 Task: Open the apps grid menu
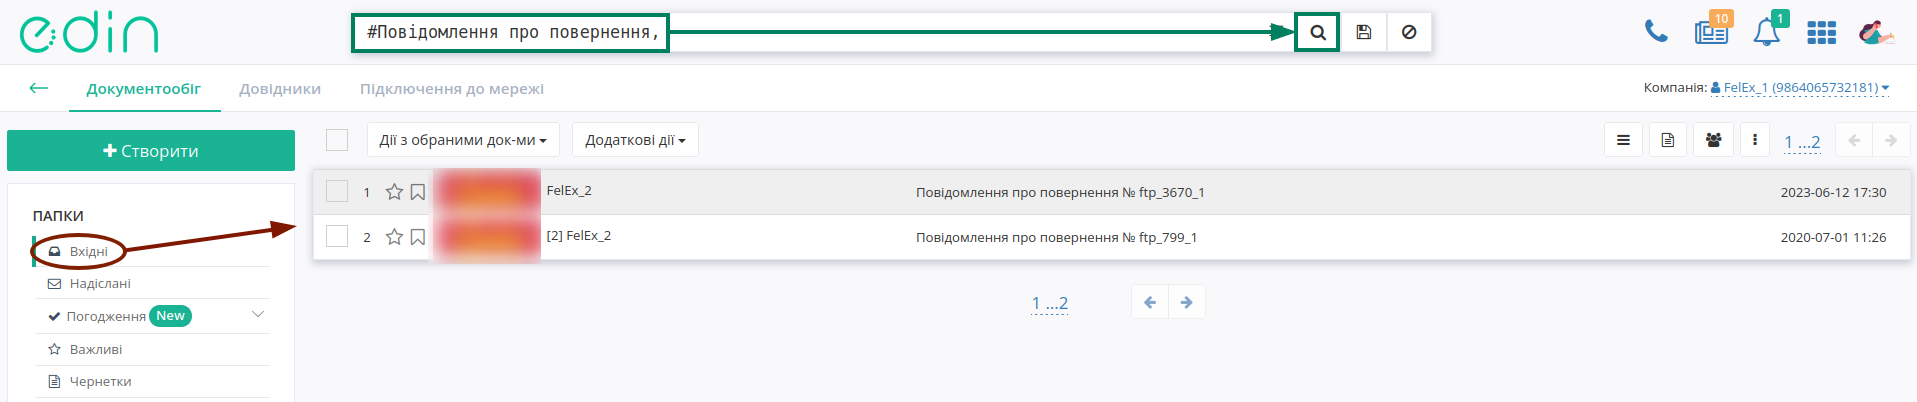pyautogui.click(x=1821, y=33)
